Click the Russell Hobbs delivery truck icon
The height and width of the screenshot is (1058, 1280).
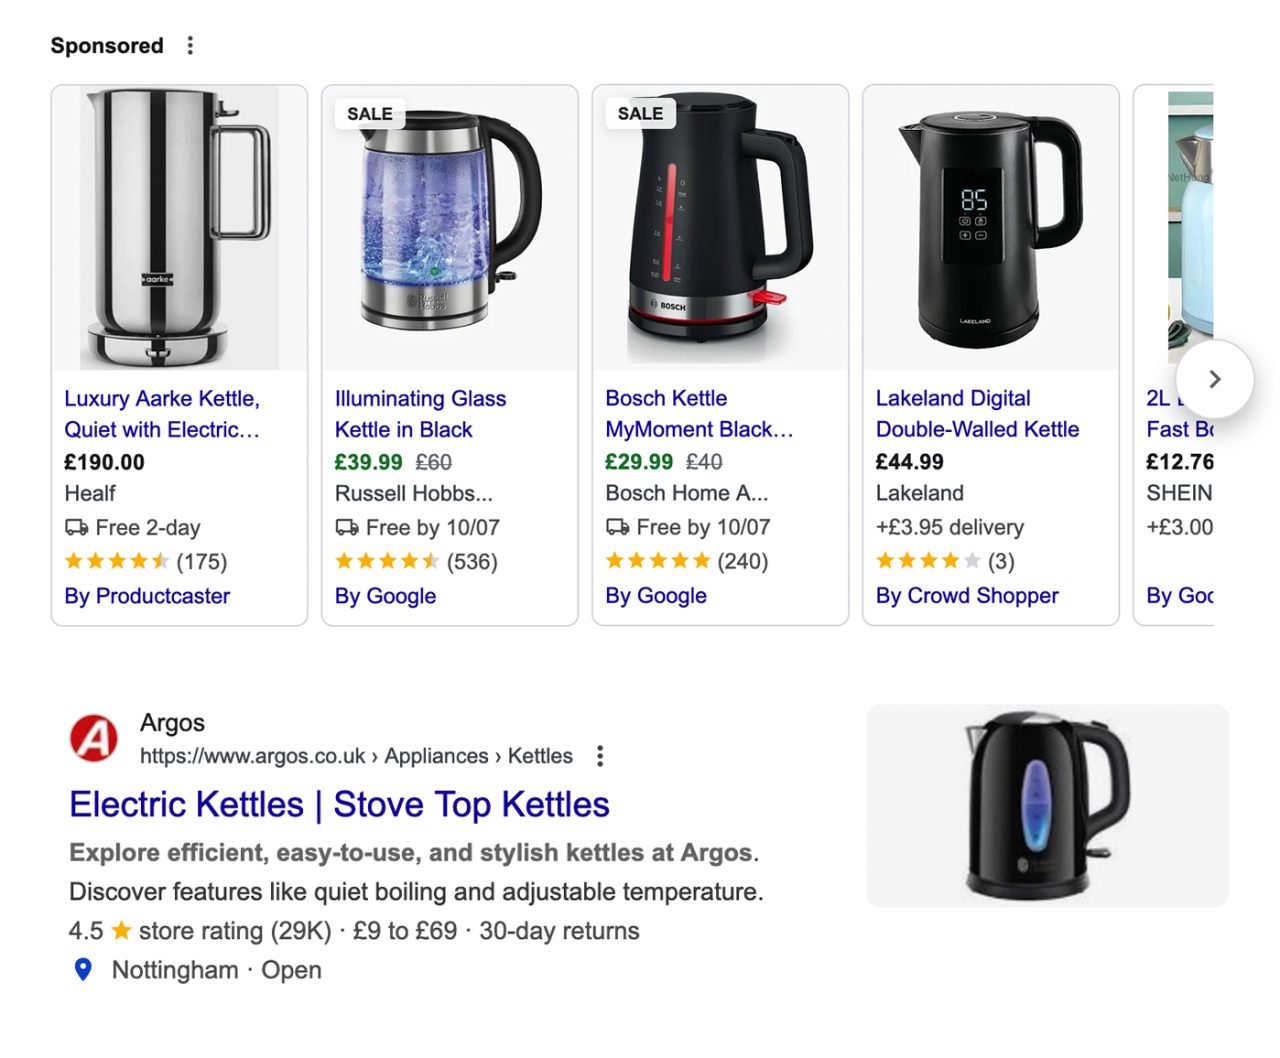coord(347,527)
